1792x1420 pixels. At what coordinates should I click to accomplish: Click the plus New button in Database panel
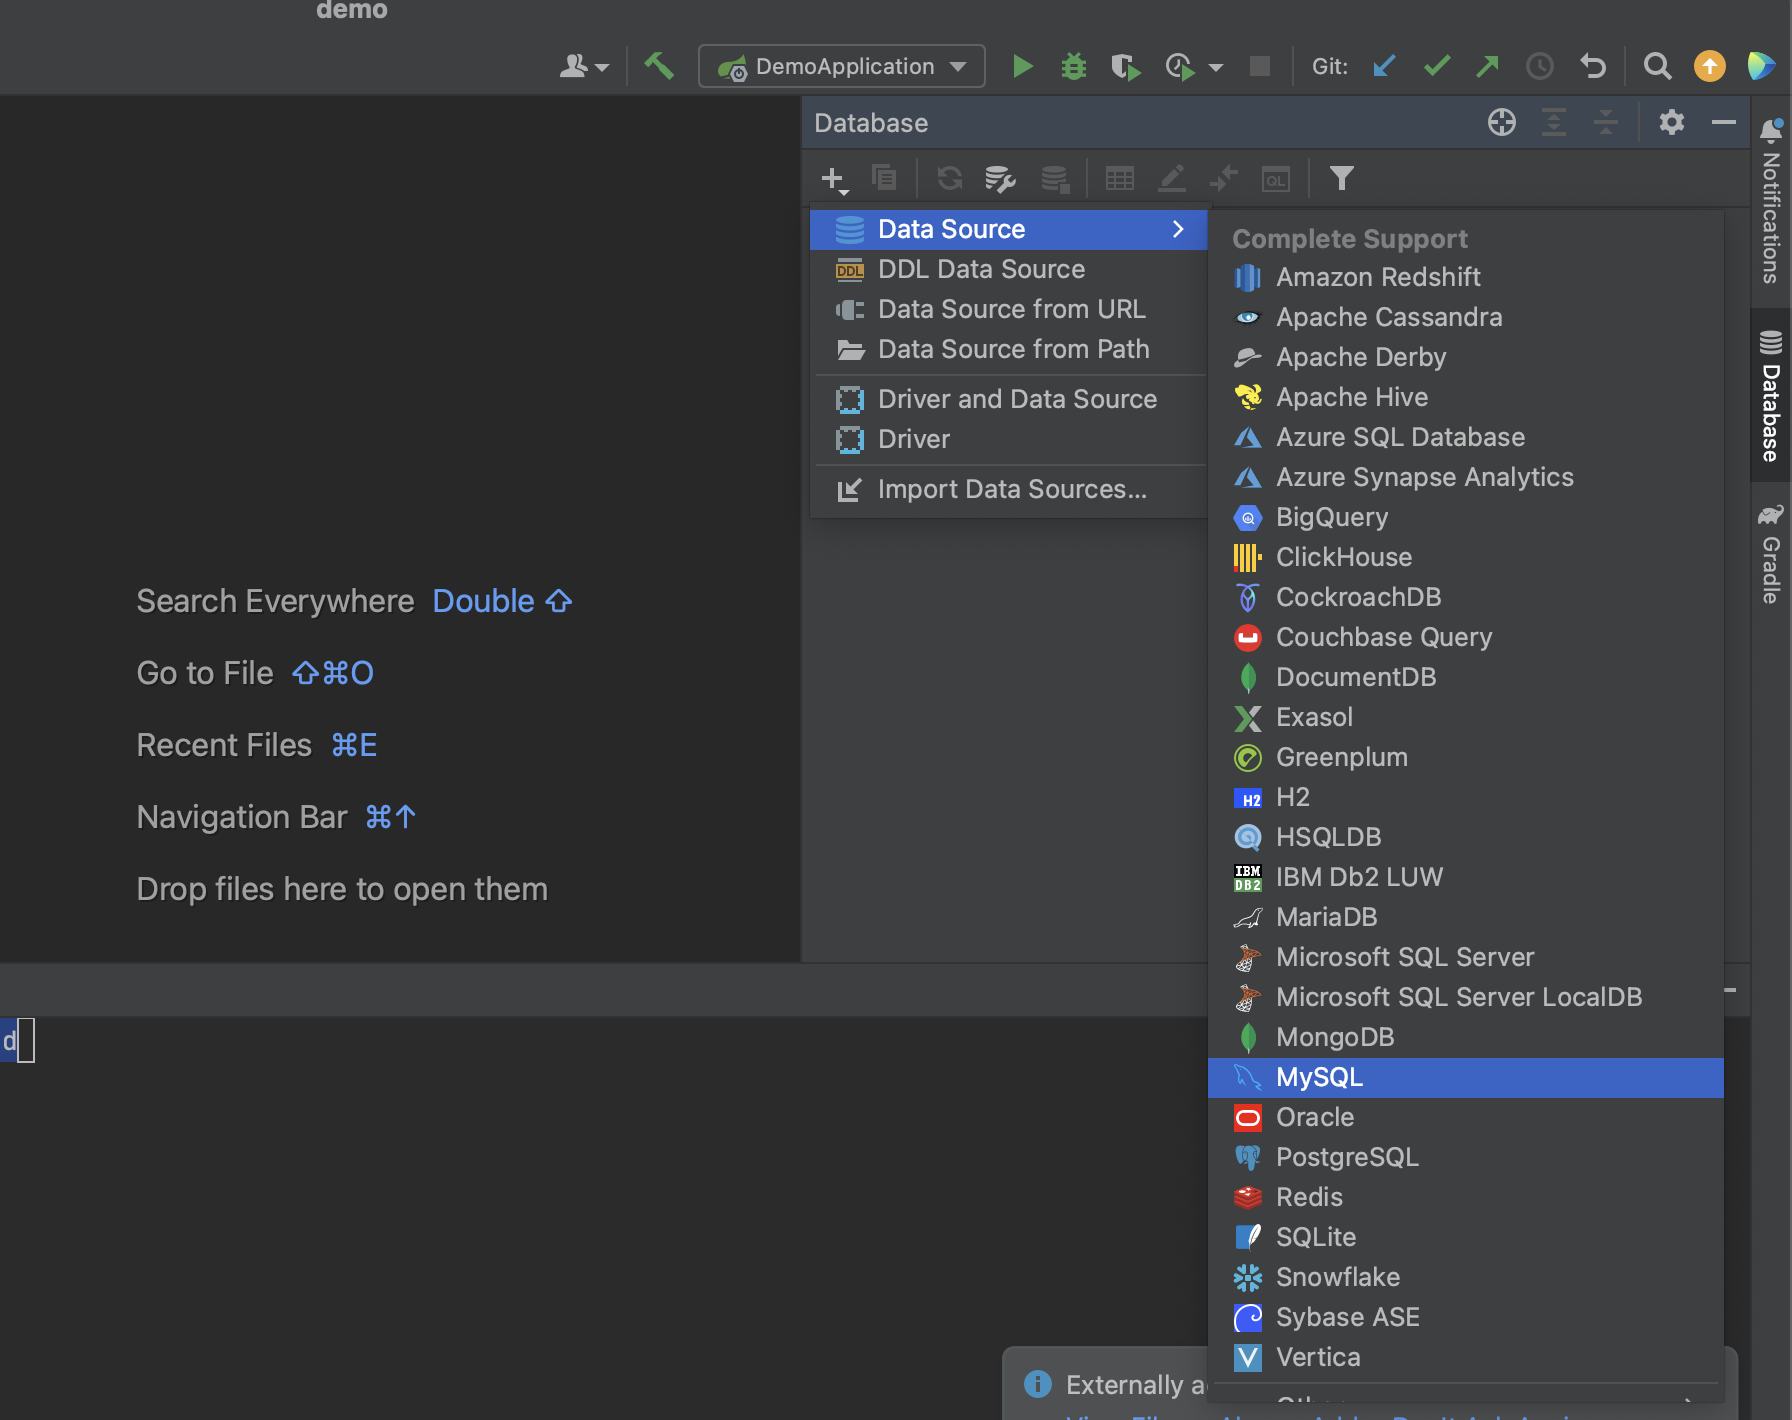[834, 179]
